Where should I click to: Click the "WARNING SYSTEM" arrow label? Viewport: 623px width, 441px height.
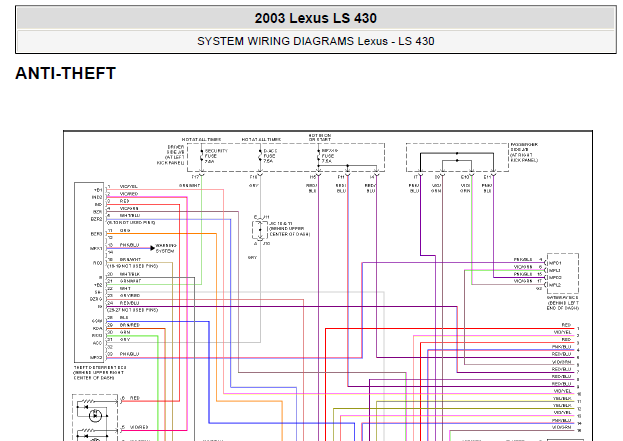(x=166, y=248)
